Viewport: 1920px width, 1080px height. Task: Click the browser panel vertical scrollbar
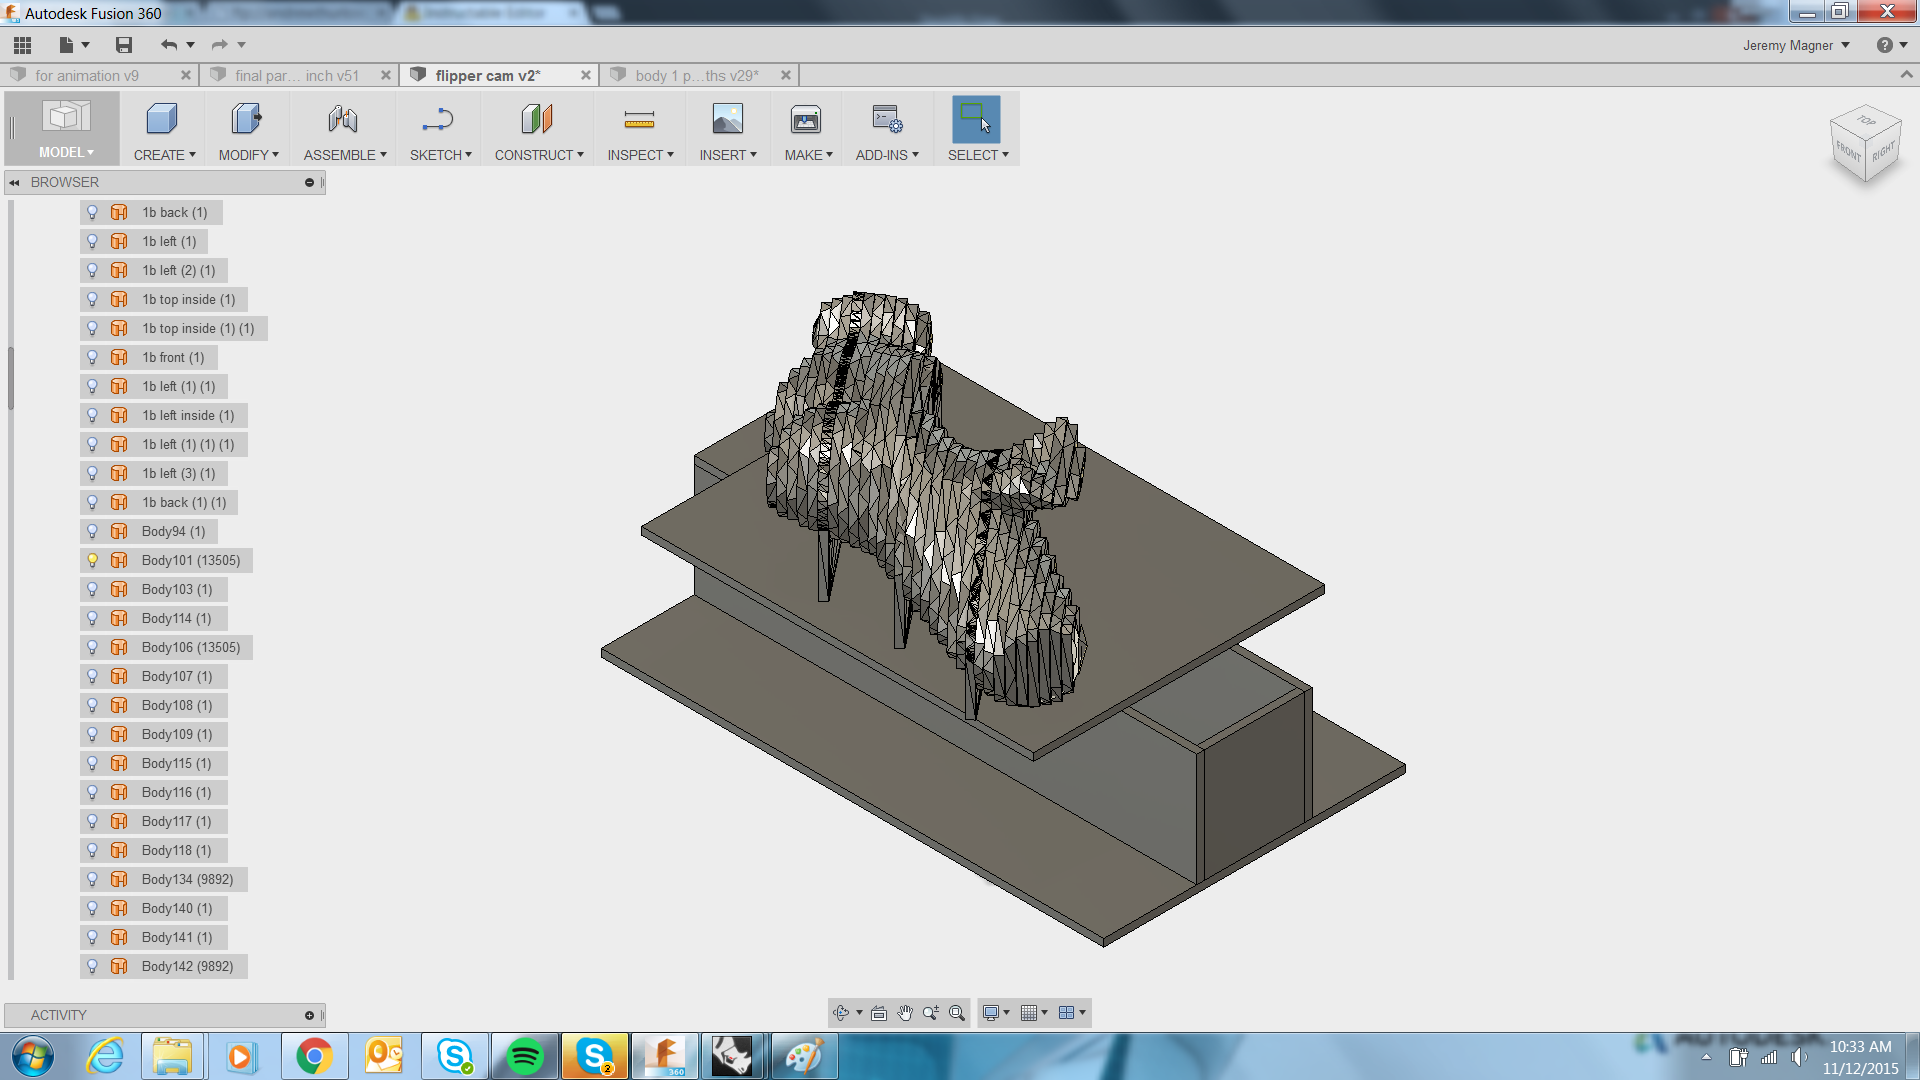click(x=11, y=378)
